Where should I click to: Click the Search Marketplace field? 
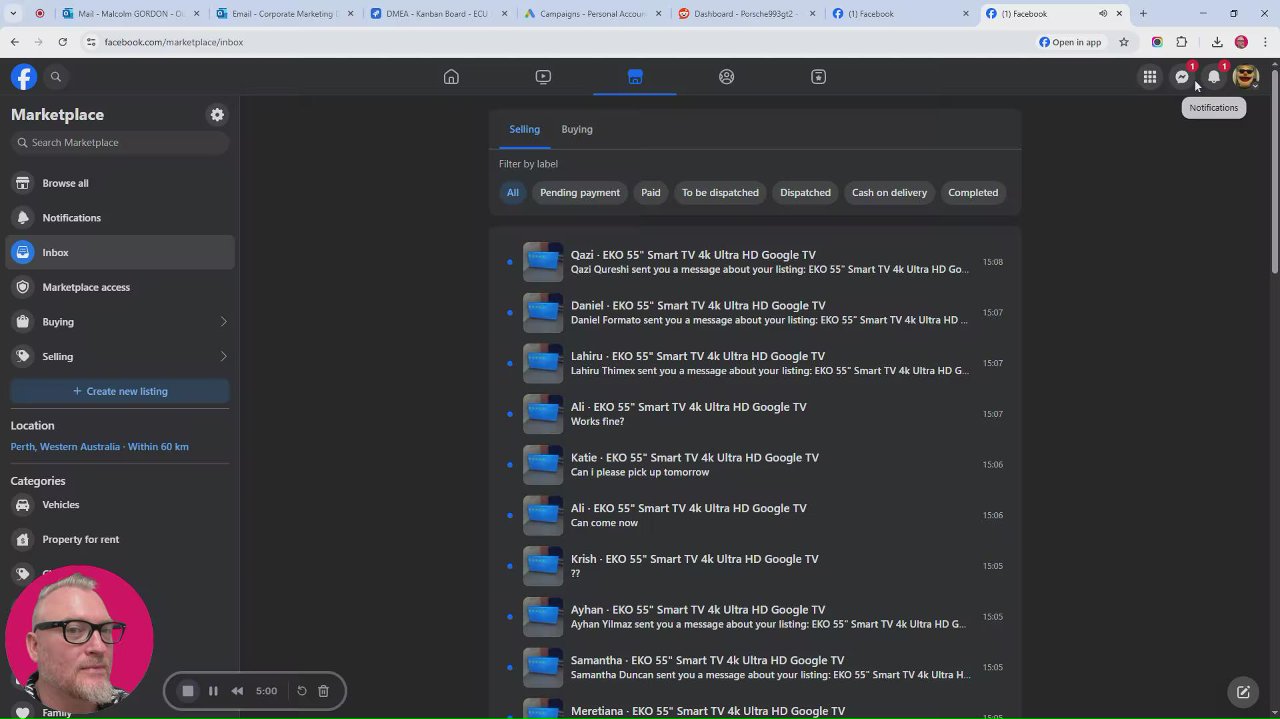pyautogui.click(x=120, y=142)
